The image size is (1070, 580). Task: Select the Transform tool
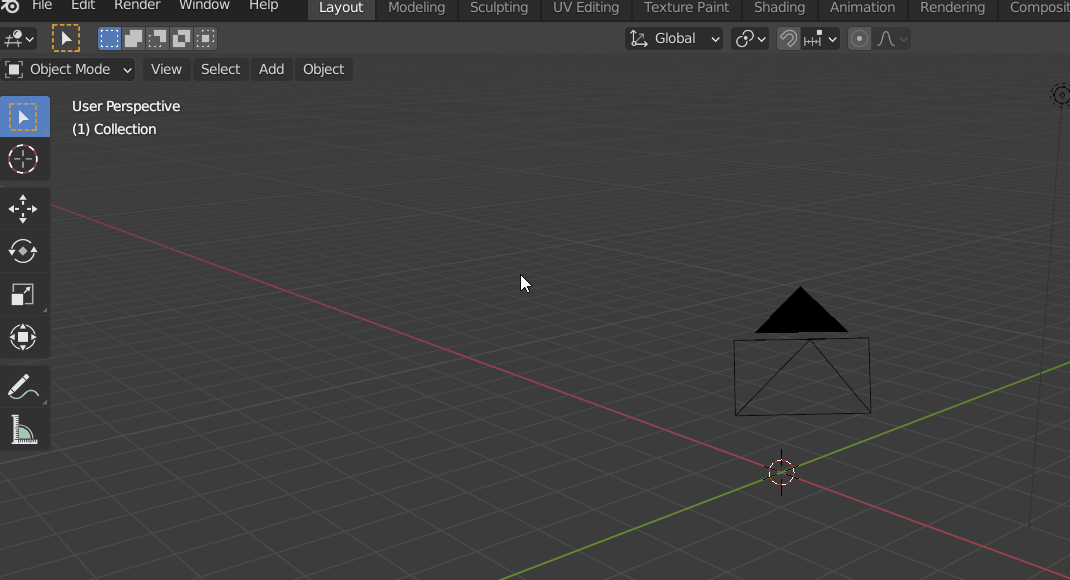pyautogui.click(x=23, y=337)
